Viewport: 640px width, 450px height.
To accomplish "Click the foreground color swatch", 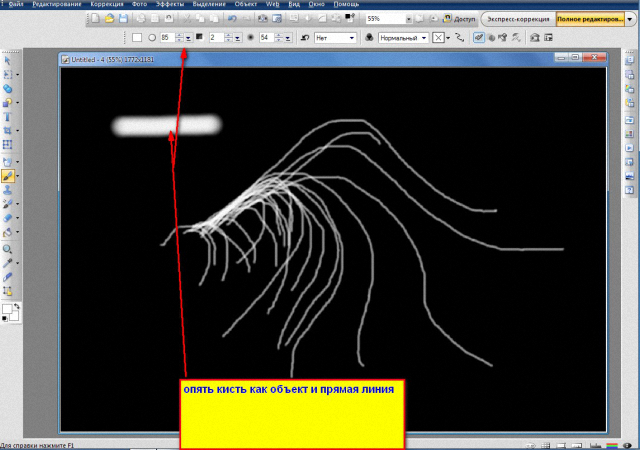I will [7, 310].
